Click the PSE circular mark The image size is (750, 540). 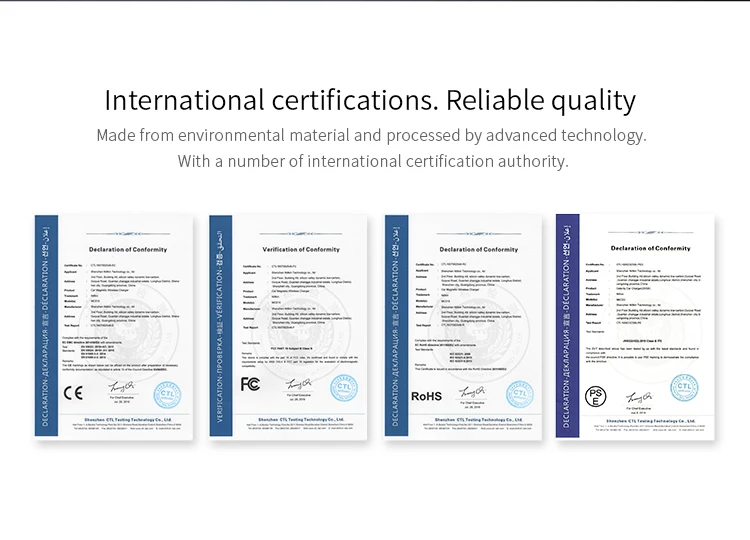(x=596, y=397)
